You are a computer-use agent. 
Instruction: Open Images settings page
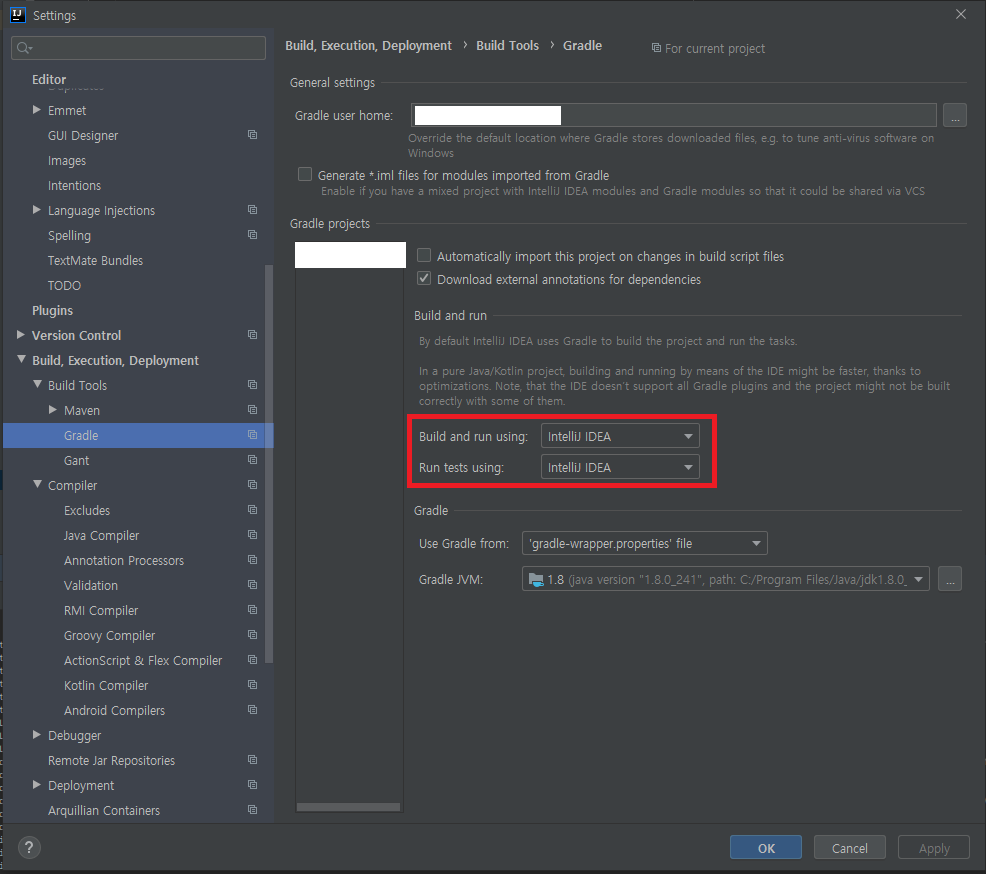coord(67,160)
